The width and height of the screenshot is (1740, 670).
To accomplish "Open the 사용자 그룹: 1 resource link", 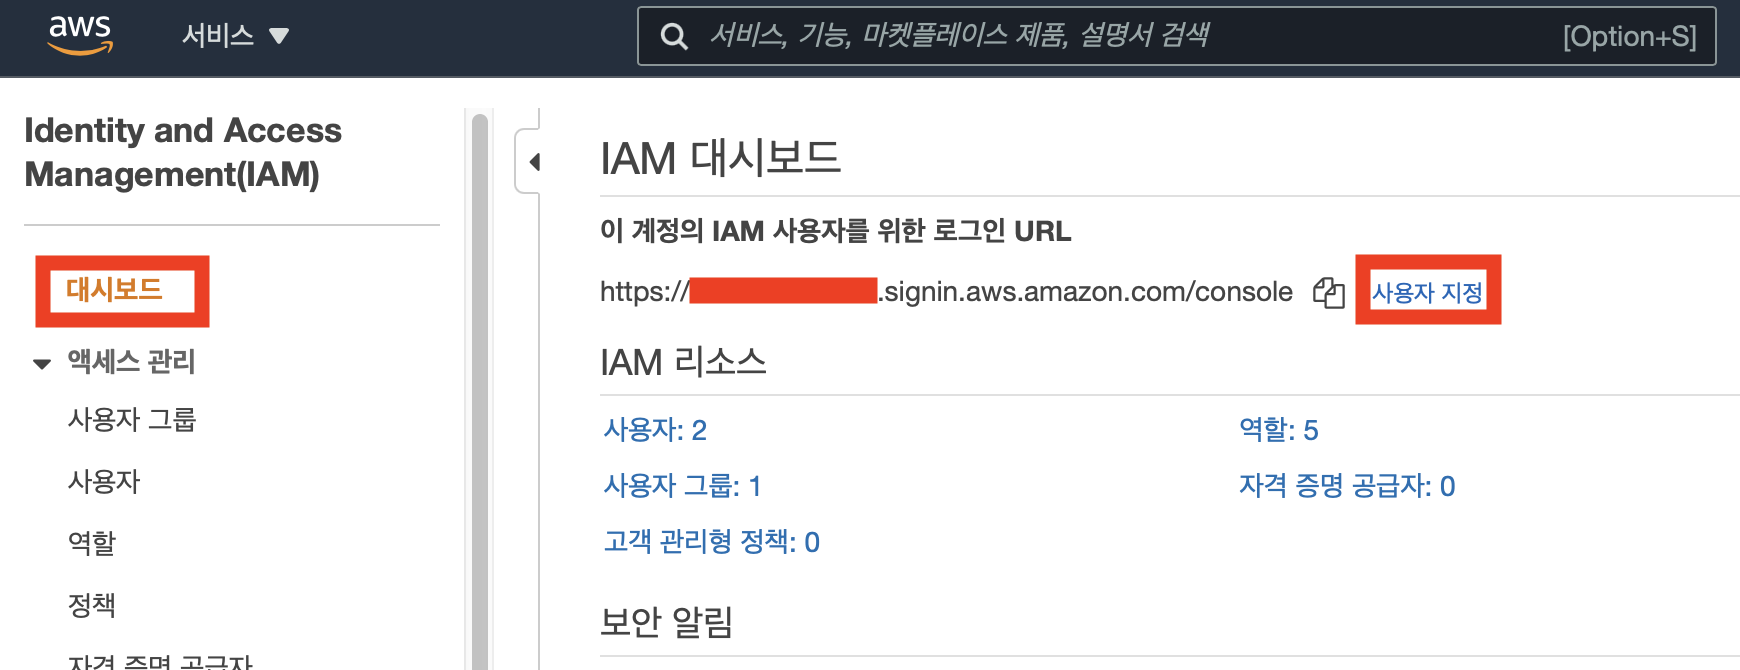I will (x=683, y=486).
